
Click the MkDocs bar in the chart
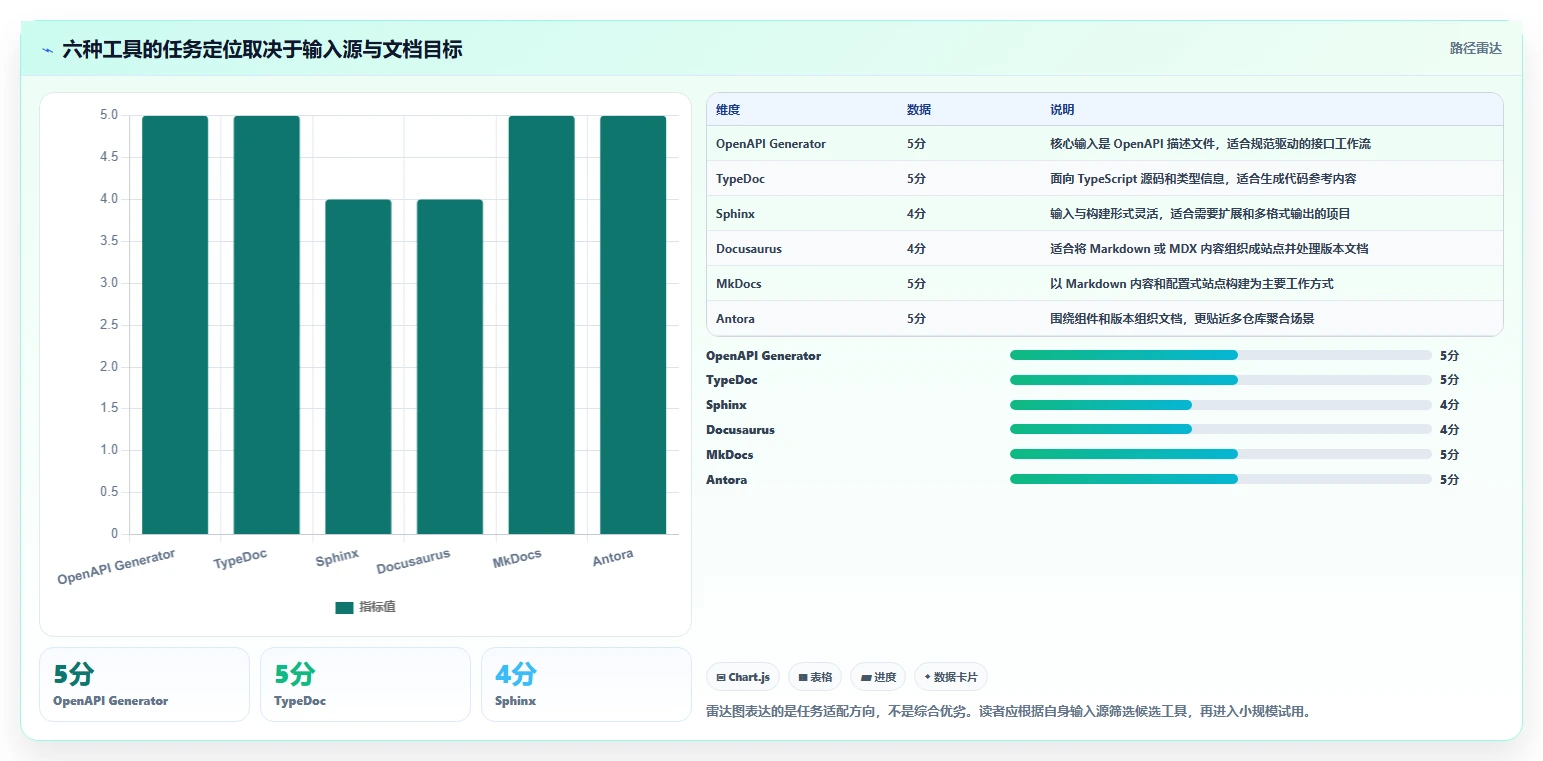coord(542,325)
